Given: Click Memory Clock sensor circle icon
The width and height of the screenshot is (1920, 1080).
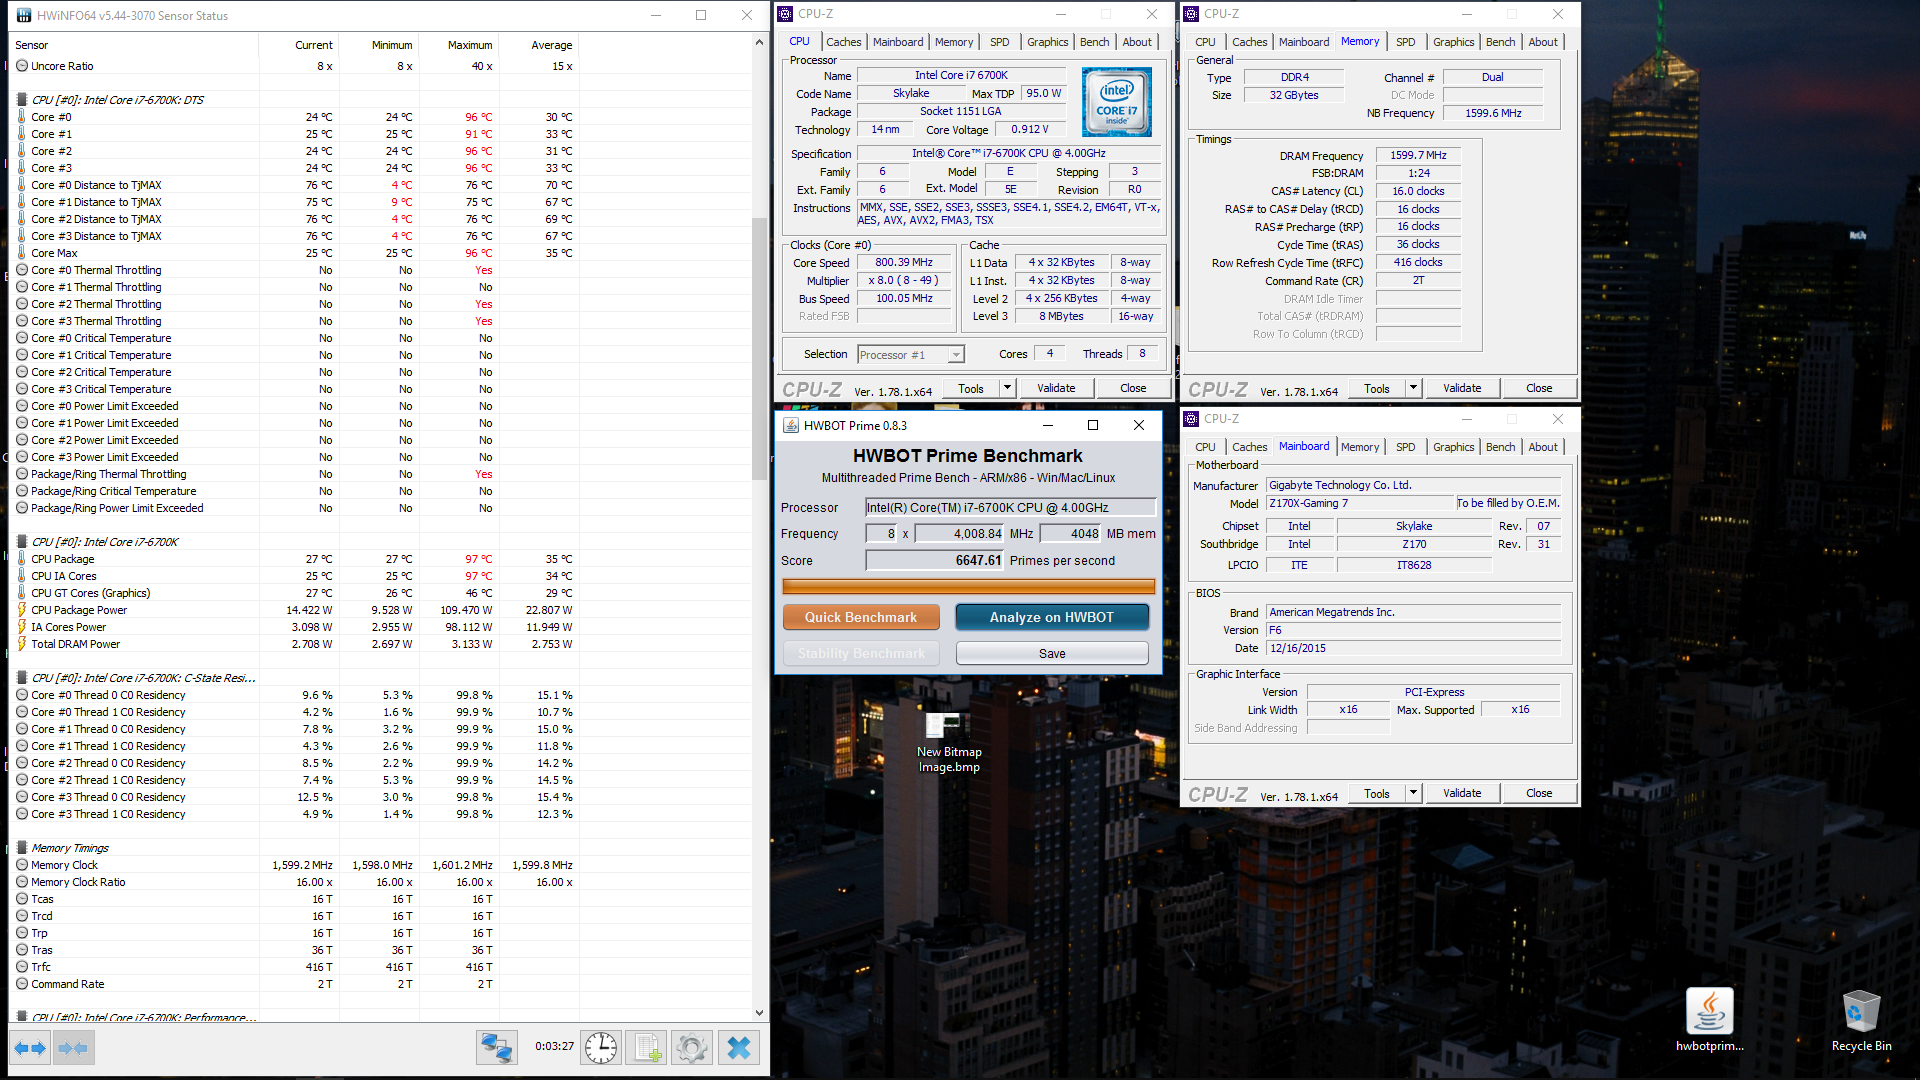Looking at the screenshot, I should 22,865.
